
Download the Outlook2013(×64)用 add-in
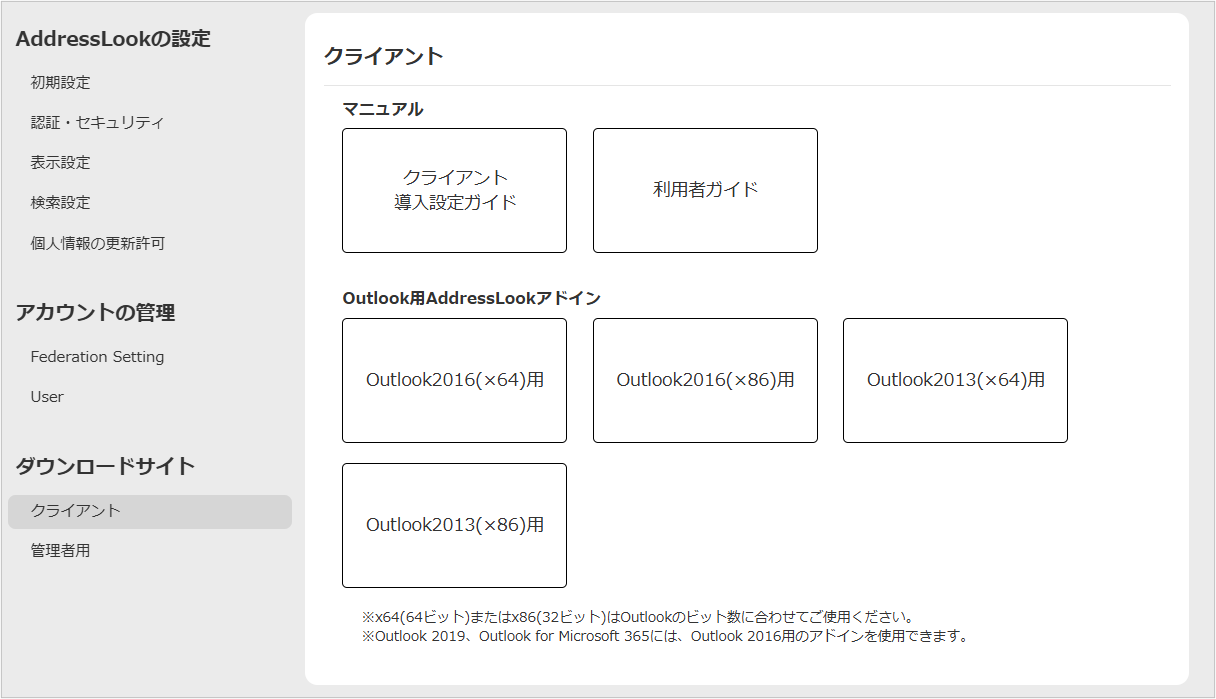pos(955,380)
